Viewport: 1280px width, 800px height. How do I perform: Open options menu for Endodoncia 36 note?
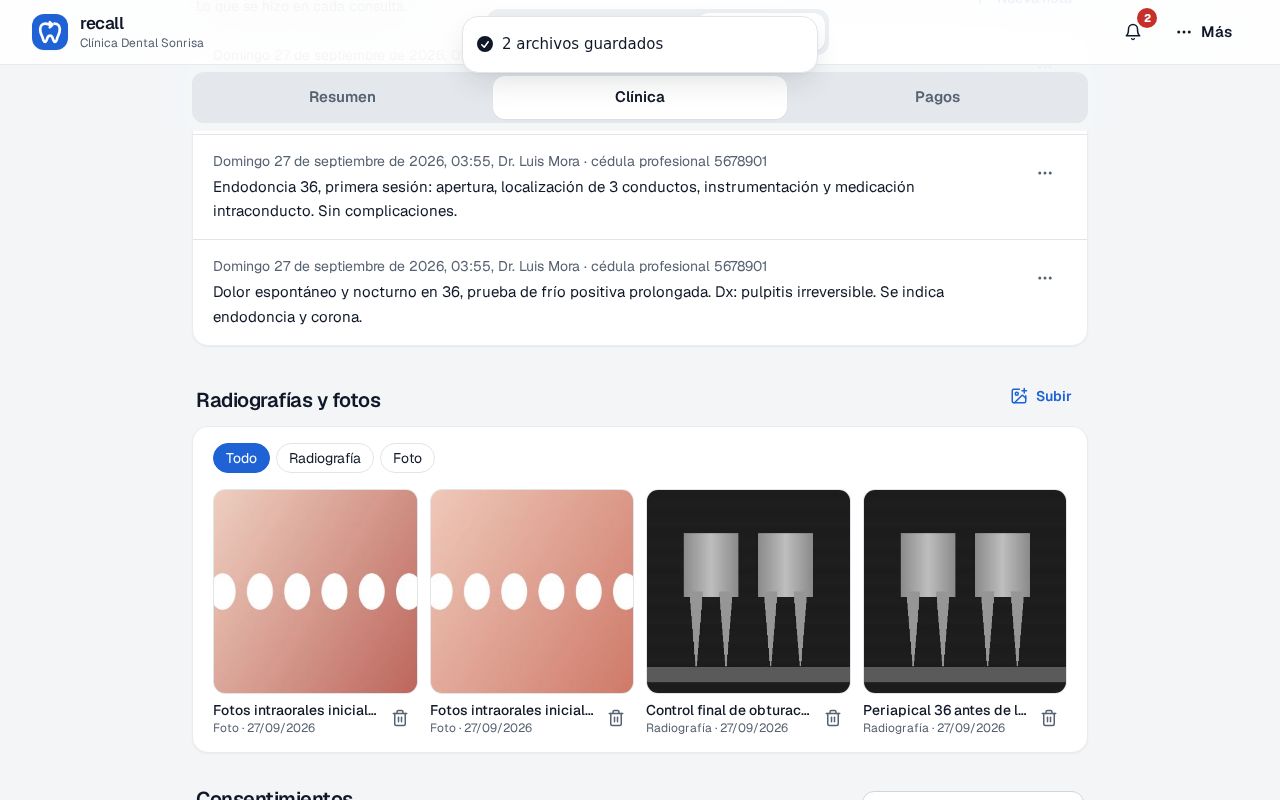pyautogui.click(x=1045, y=173)
